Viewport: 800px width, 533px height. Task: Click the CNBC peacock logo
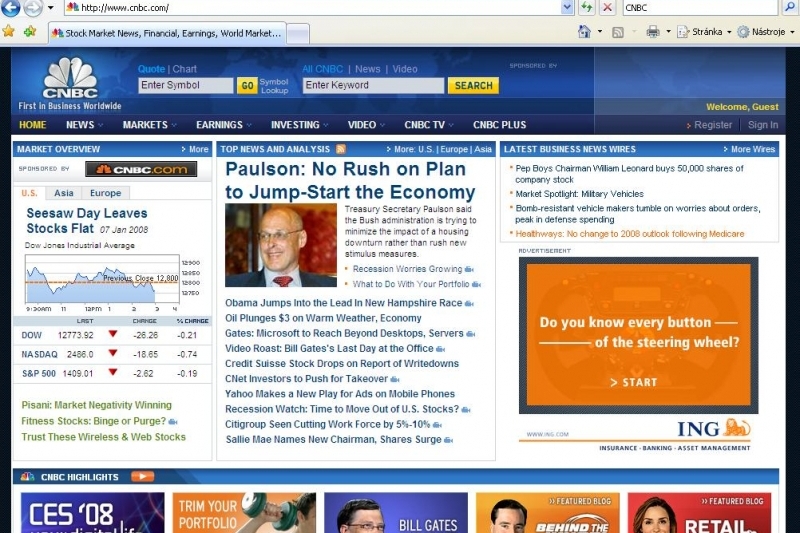coord(70,78)
